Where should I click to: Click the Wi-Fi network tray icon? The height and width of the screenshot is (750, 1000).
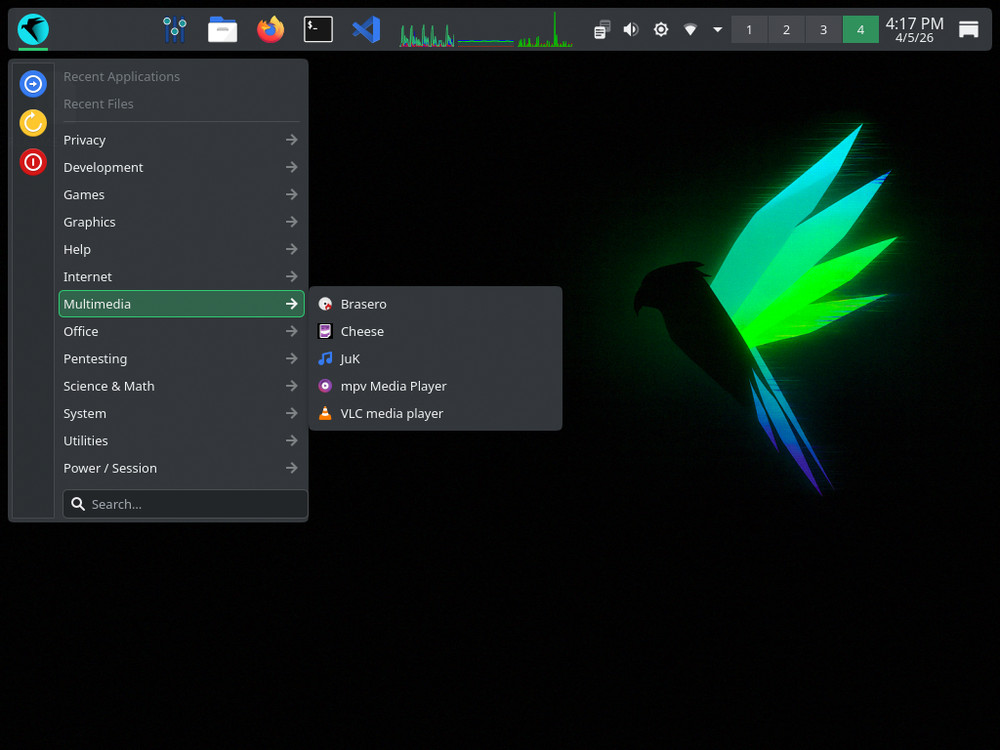point(690,29)
